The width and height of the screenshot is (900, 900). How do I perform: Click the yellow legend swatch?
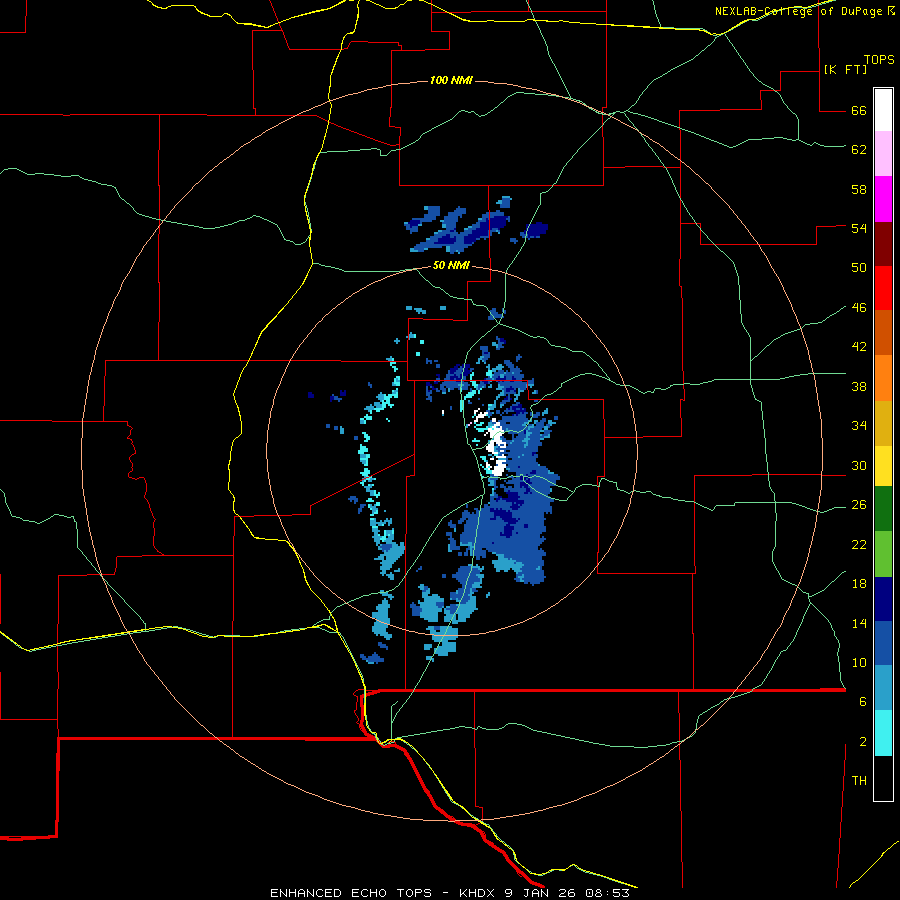883,466
